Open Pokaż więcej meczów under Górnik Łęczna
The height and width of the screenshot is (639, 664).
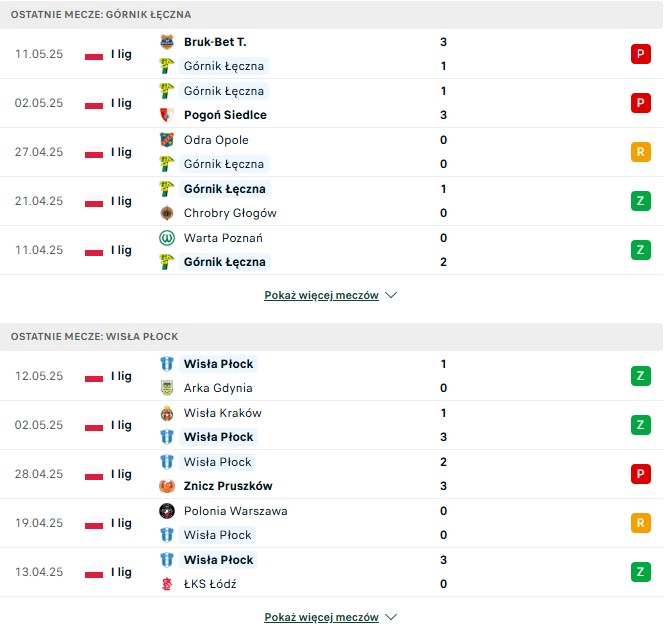click(321, 295)
